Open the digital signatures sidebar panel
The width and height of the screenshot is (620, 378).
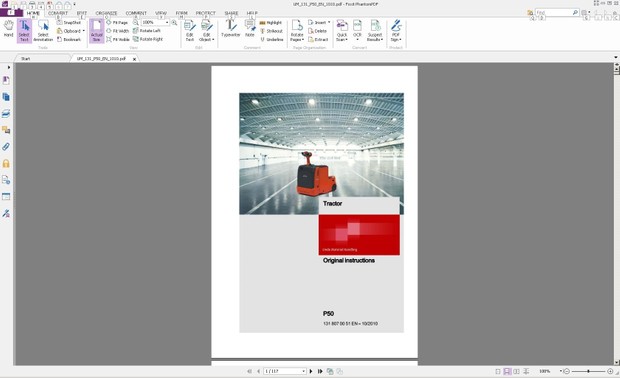click(x=6, y=213)
